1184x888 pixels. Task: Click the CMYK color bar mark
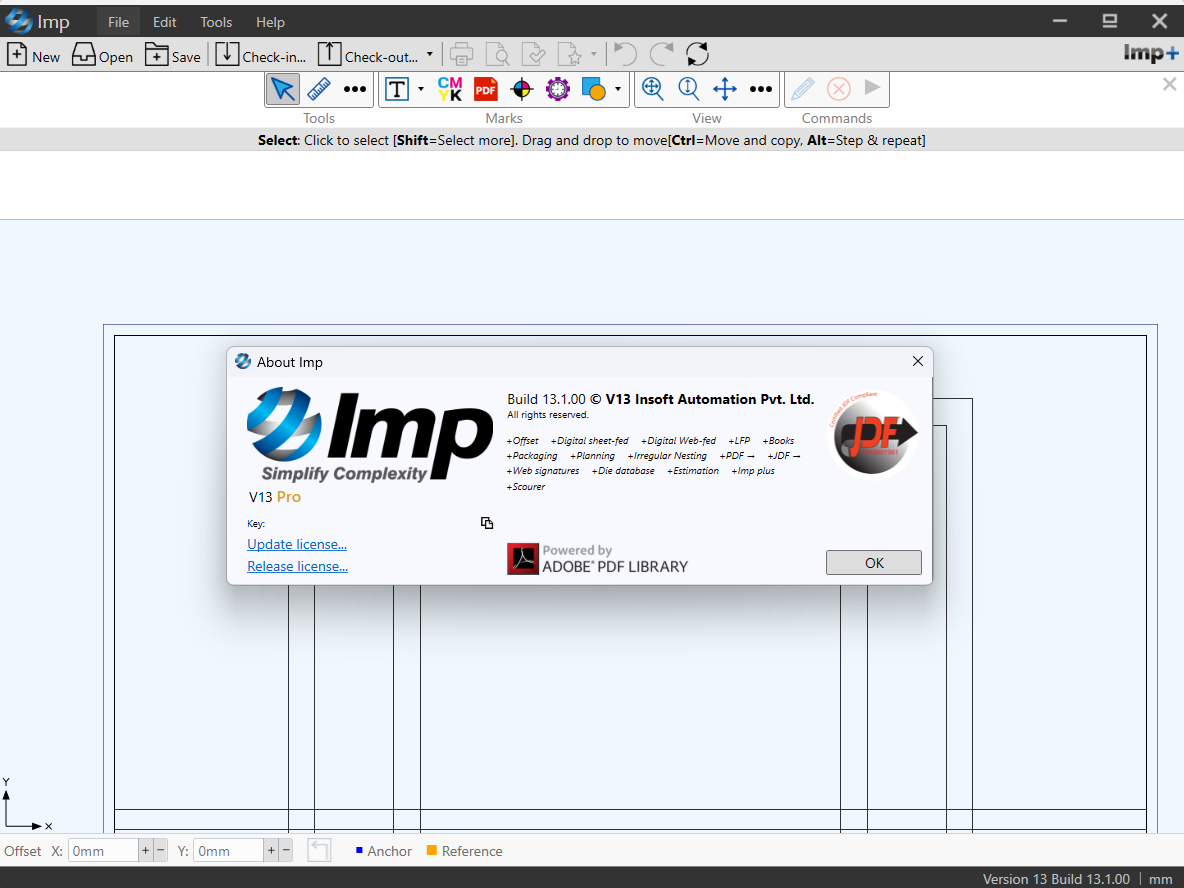click(450, 89)
